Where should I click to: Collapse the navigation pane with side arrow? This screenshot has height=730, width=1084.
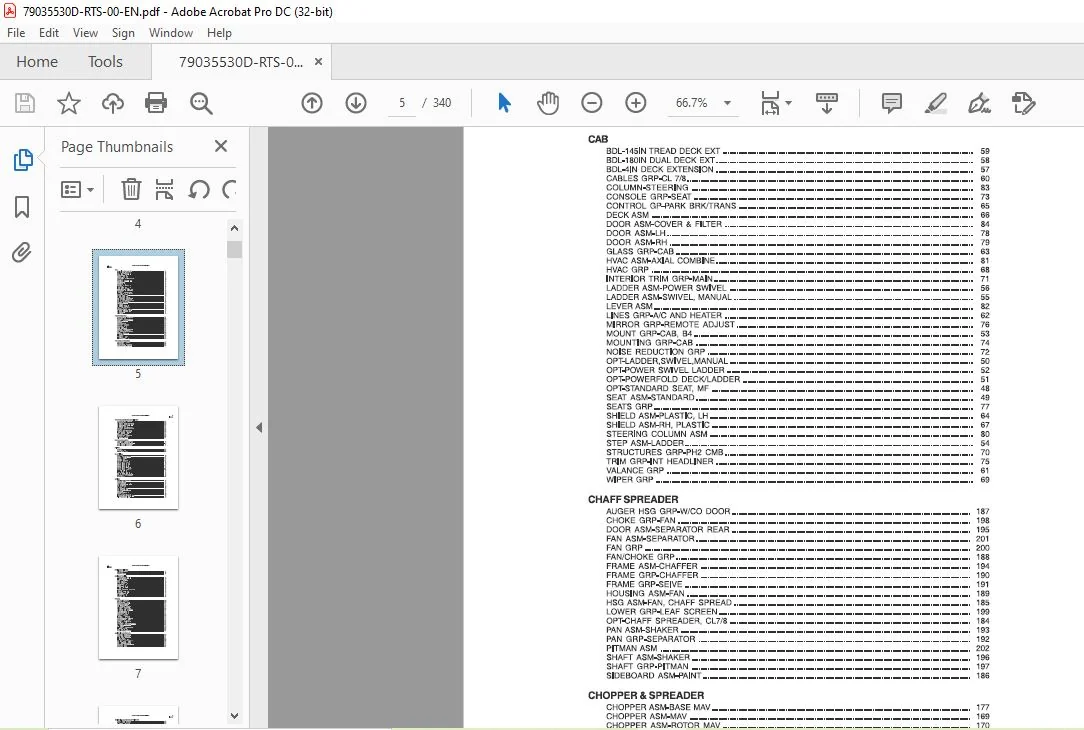(x=259, y=427)
